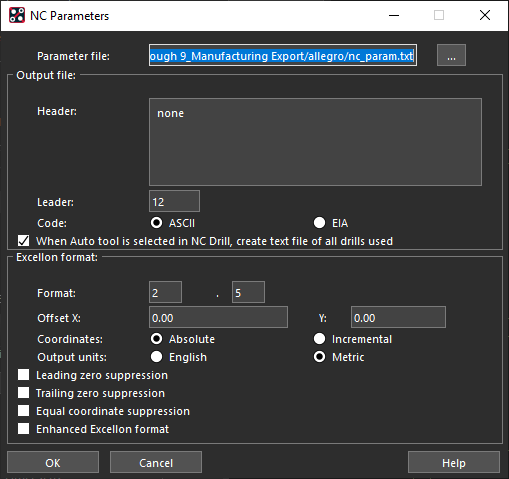Click the NC Parameters app icon
The width and height of the screenshot is (509, 479).
(x=17, y=15)
